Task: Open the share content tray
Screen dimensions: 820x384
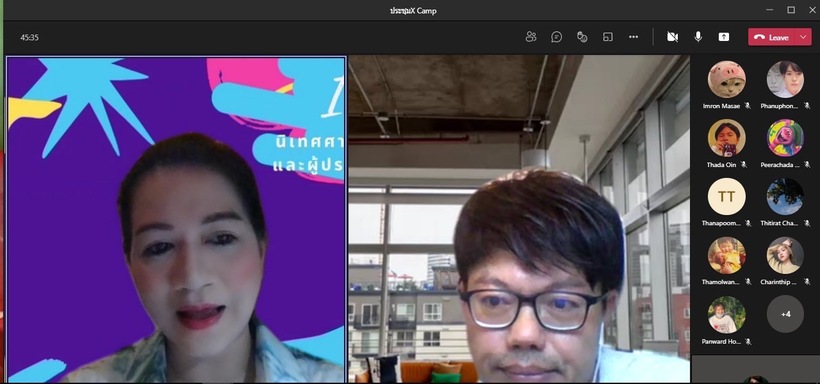Action: (x=724, y=37)
